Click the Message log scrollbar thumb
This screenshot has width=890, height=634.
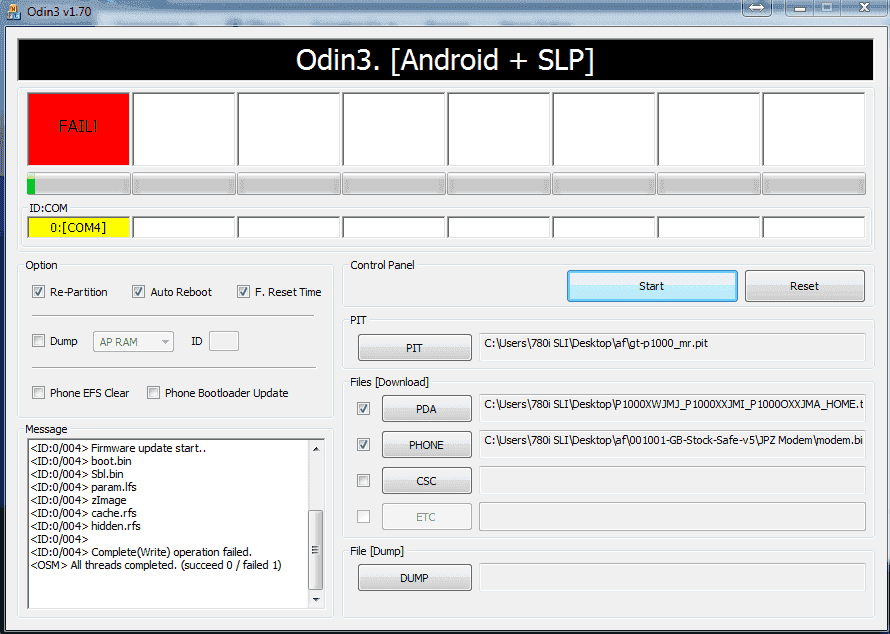click(x=316, y=549)
